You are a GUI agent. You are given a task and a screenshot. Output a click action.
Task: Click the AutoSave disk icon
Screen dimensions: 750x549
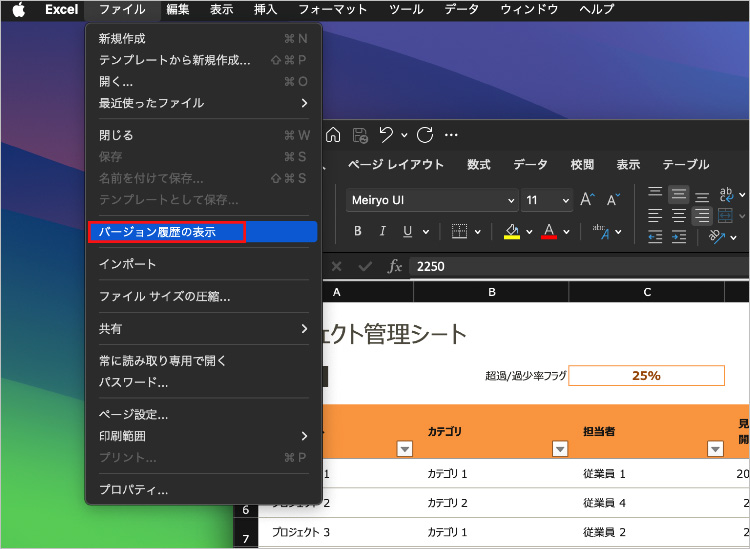coord(360,135)
